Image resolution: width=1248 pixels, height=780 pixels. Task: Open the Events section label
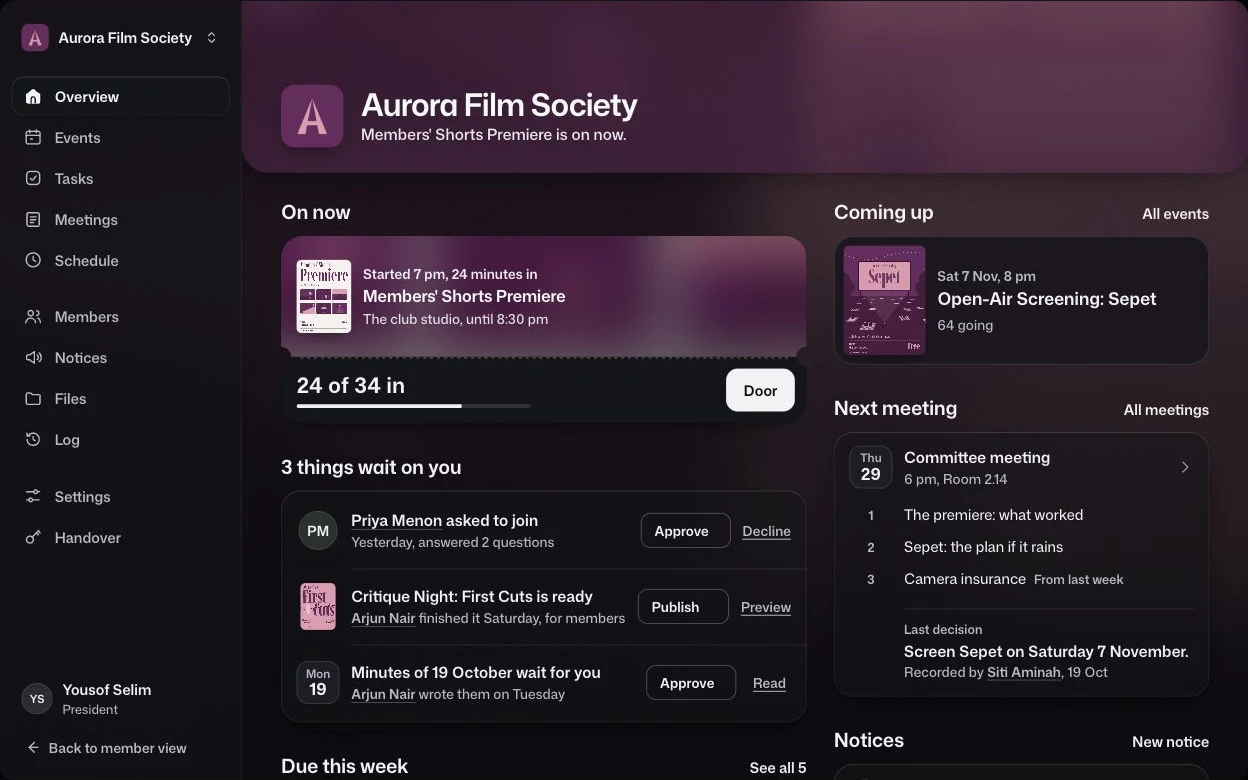pyautogui.click(x=77, y=138)
